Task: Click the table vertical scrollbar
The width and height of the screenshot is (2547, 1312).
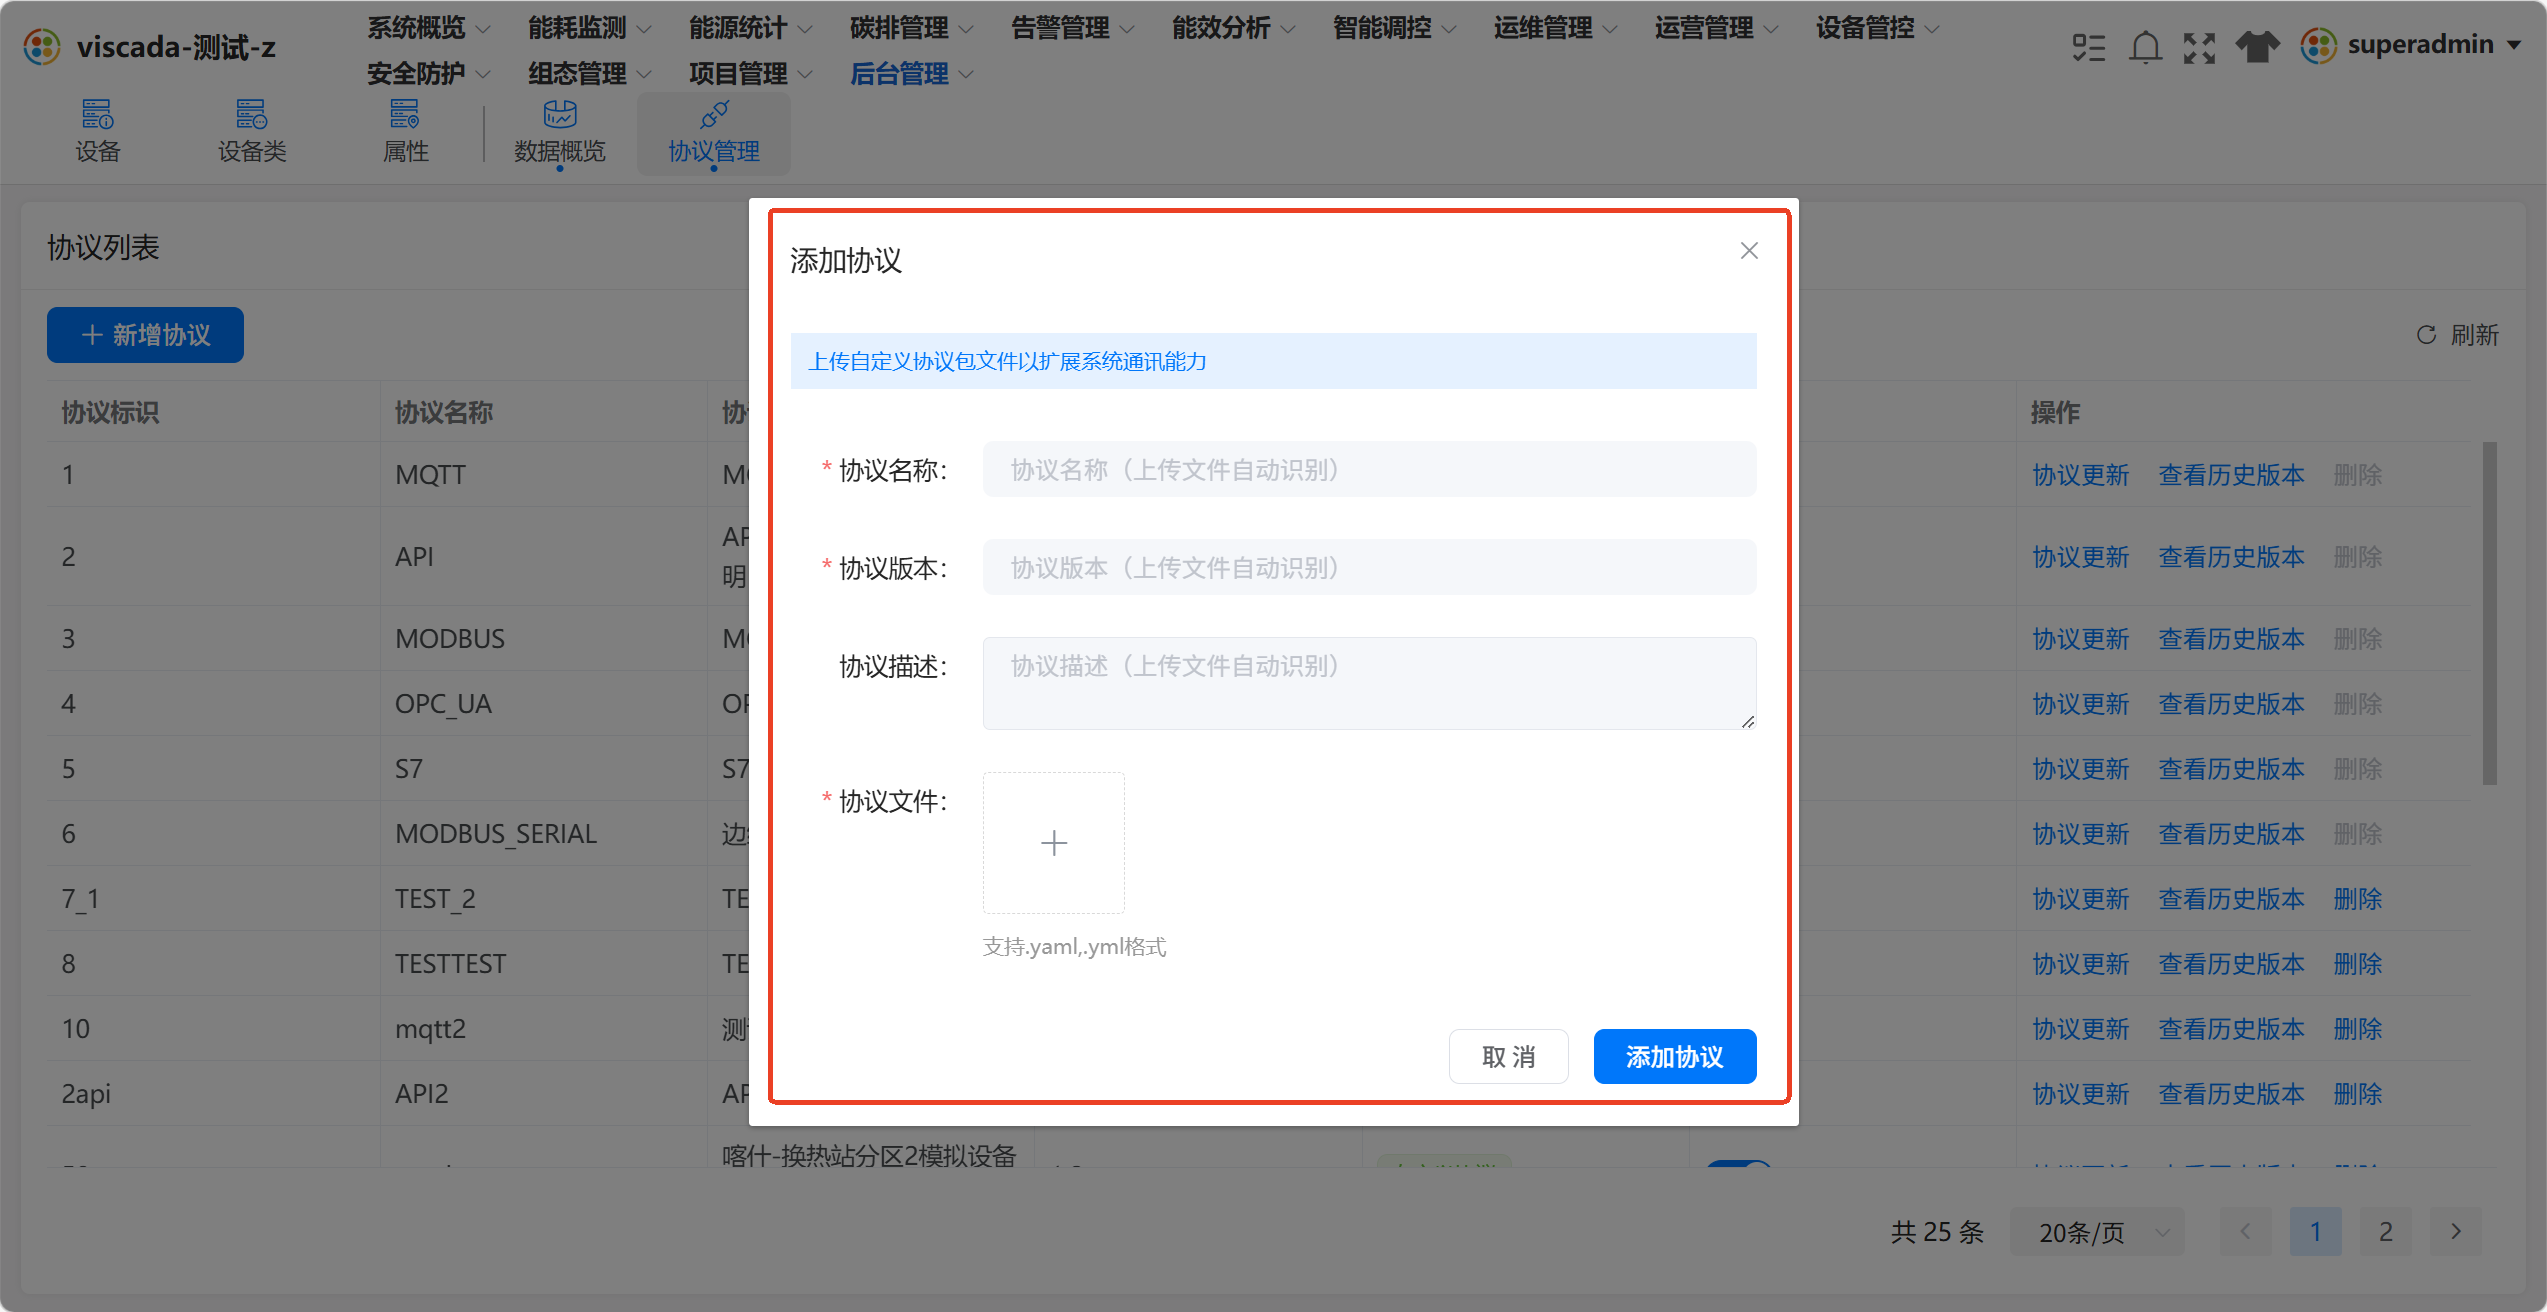Action: (2489, 613)
